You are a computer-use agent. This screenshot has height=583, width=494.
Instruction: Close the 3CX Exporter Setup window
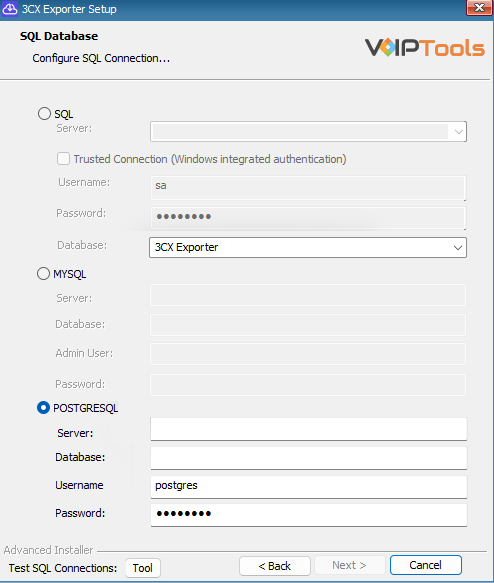pyautogui.click(x=479, y=7)
